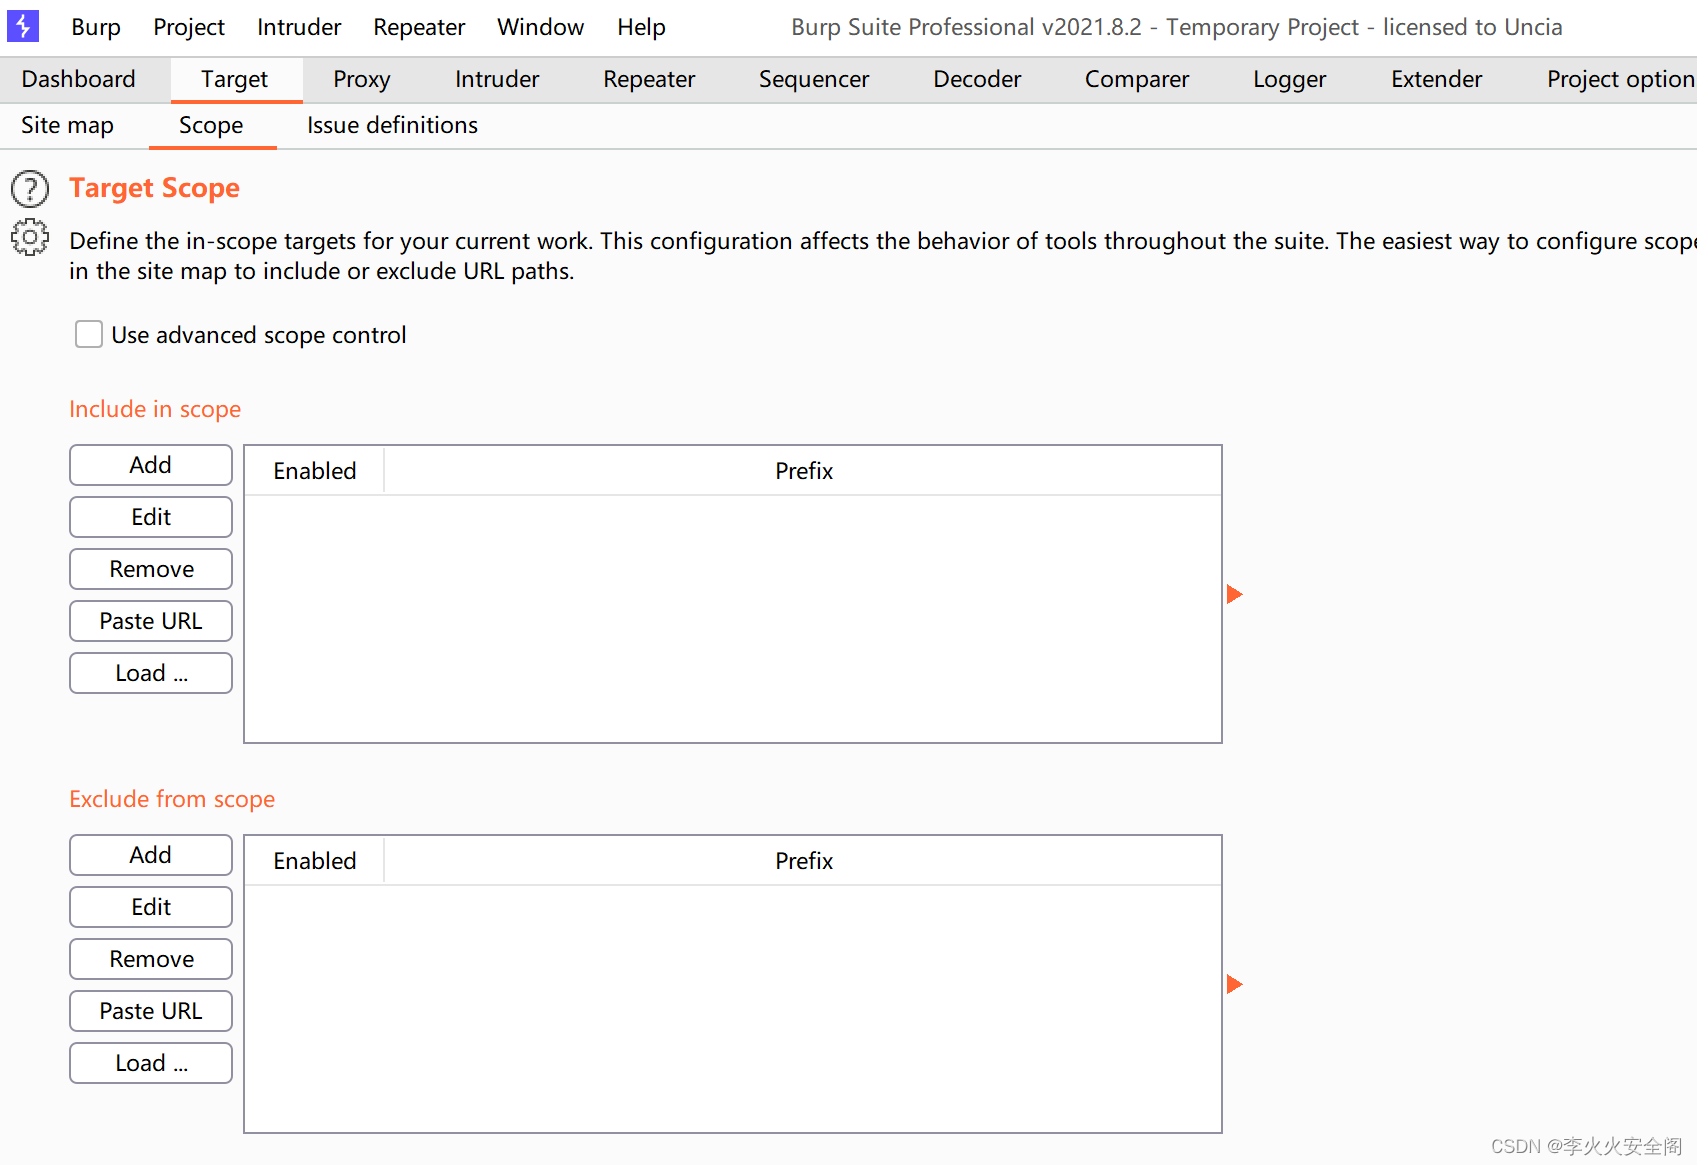Click Remove under Exclude from scope
The height and width of the screenshot is (1165, 1697).
151,959
